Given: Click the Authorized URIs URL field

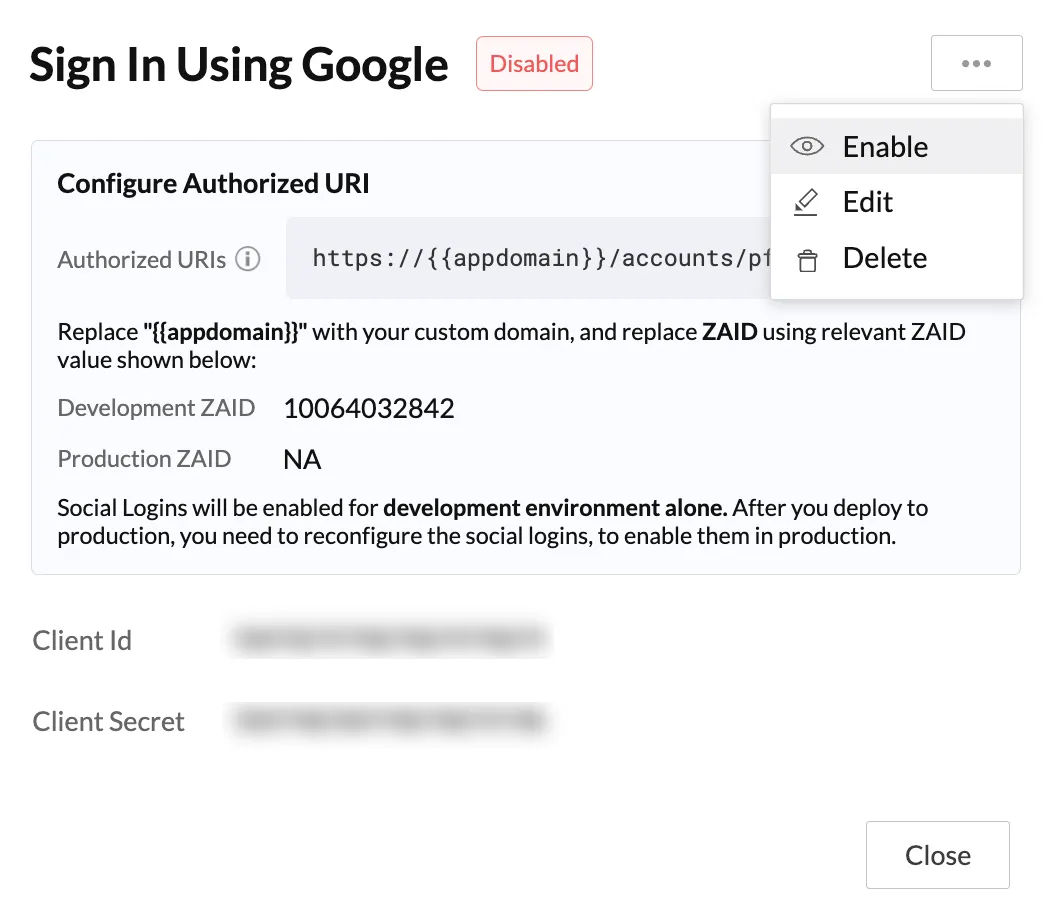Looking at the screenshot, I should (x=528, y=258).
